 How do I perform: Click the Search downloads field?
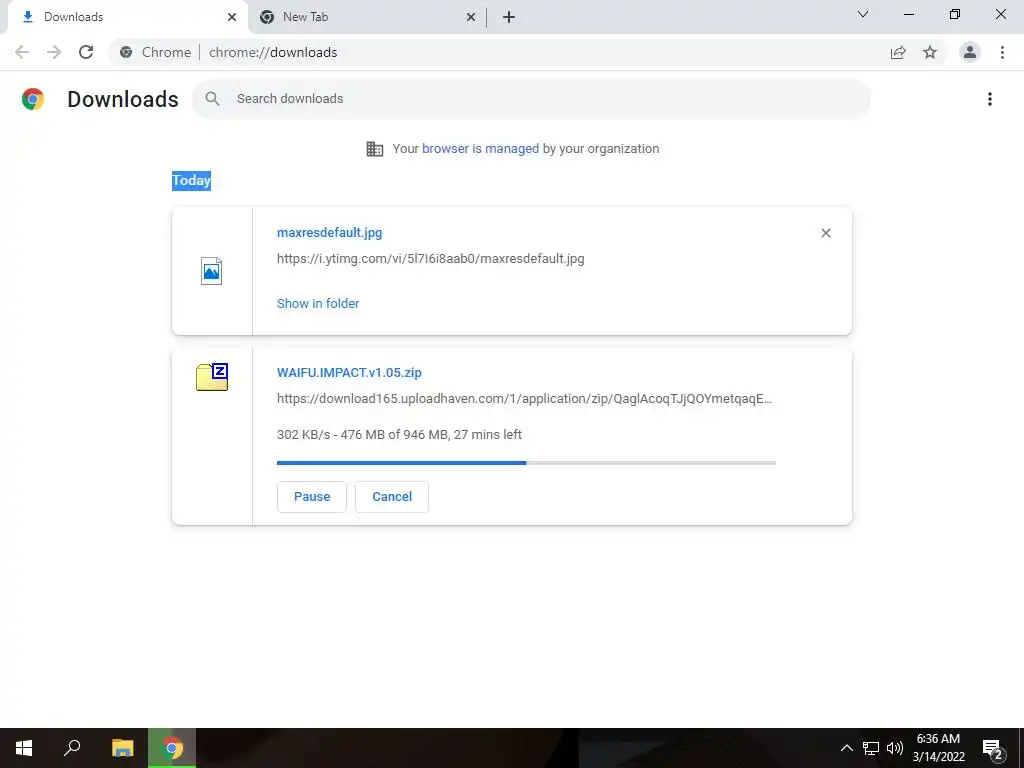tap(531, 99)
